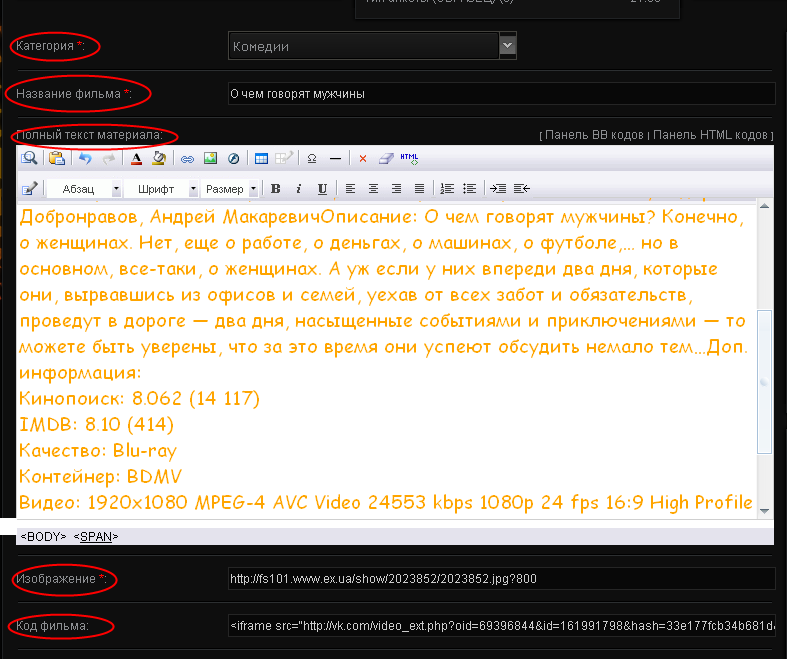This screenshot has height=659, width=787.
Task: Open the text color tool
Action: pyautogui.click(x=136, y=159)
